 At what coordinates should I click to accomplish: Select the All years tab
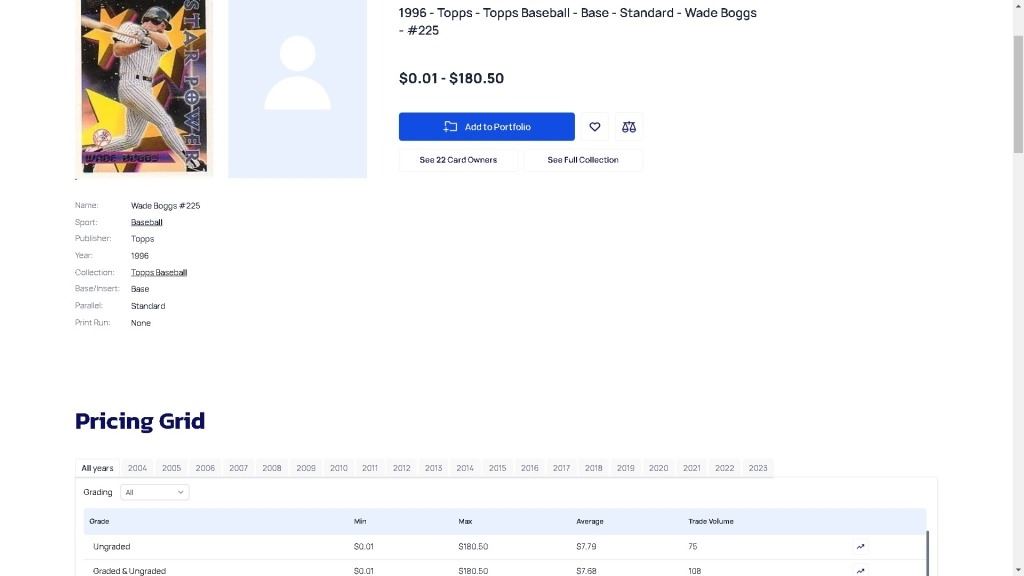coord(97,468)
